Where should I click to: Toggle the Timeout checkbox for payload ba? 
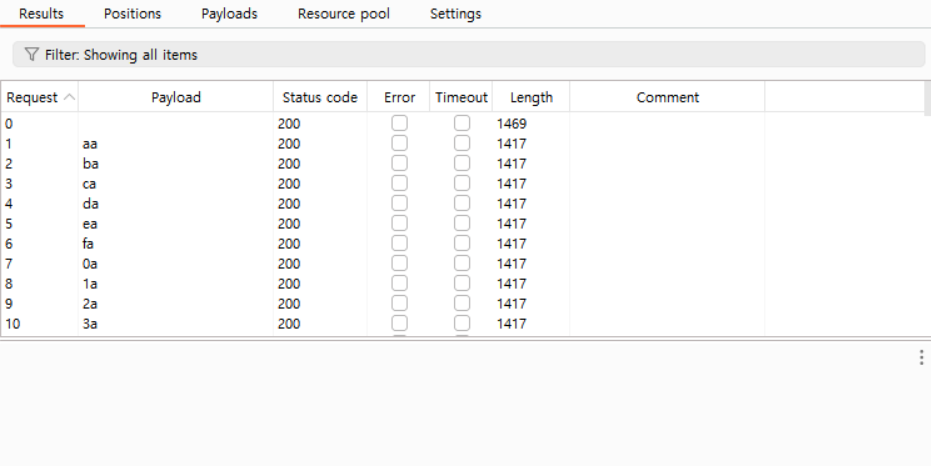(462, 163)
